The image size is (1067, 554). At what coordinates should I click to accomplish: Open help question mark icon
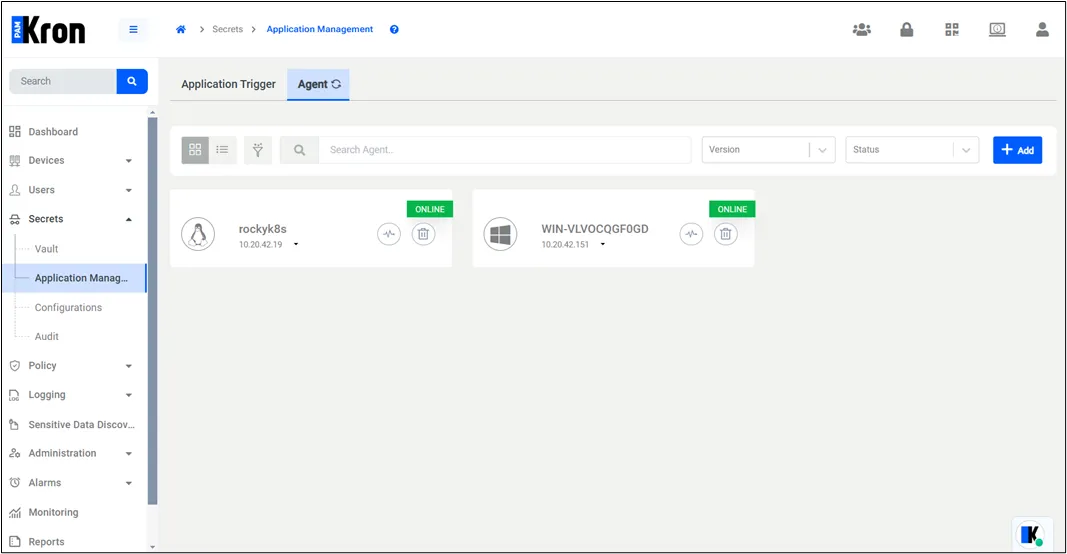pos(394,29)
